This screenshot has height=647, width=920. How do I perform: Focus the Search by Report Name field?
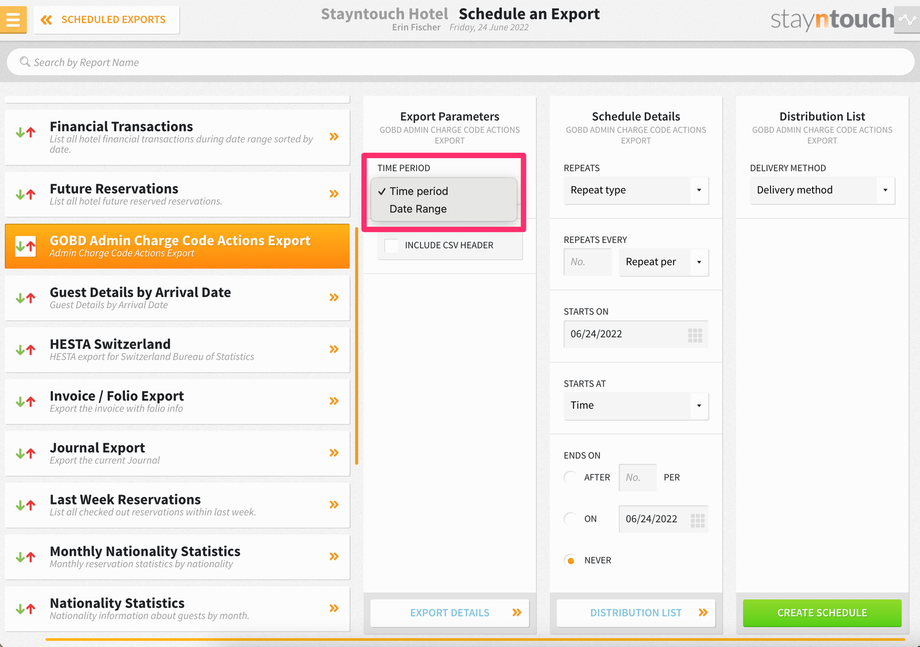click(460, 62)
